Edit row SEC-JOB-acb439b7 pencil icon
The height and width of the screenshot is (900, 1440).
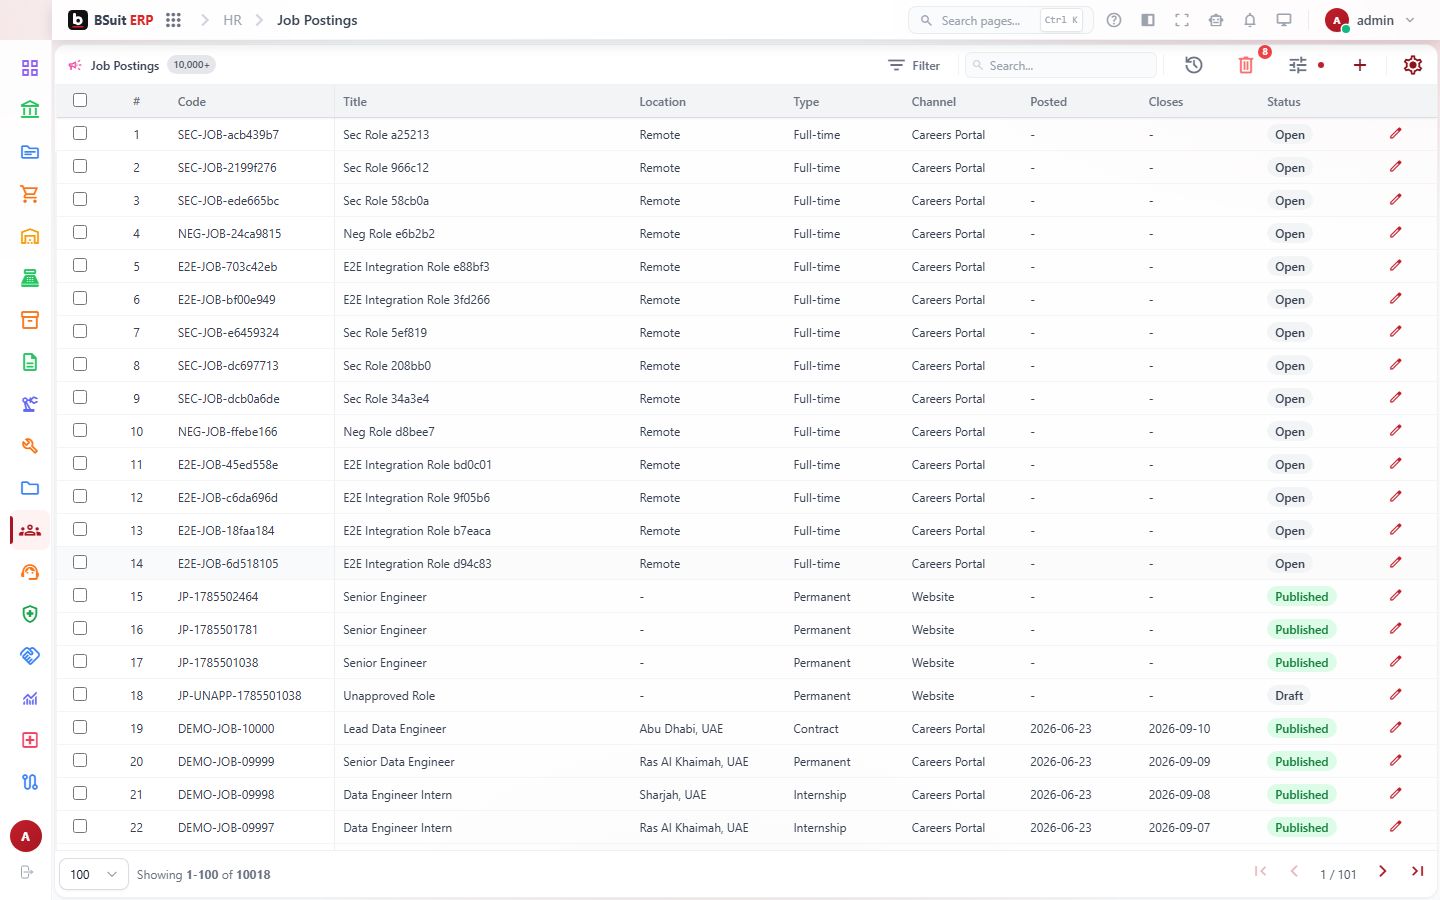click(x=1396, y=134)
